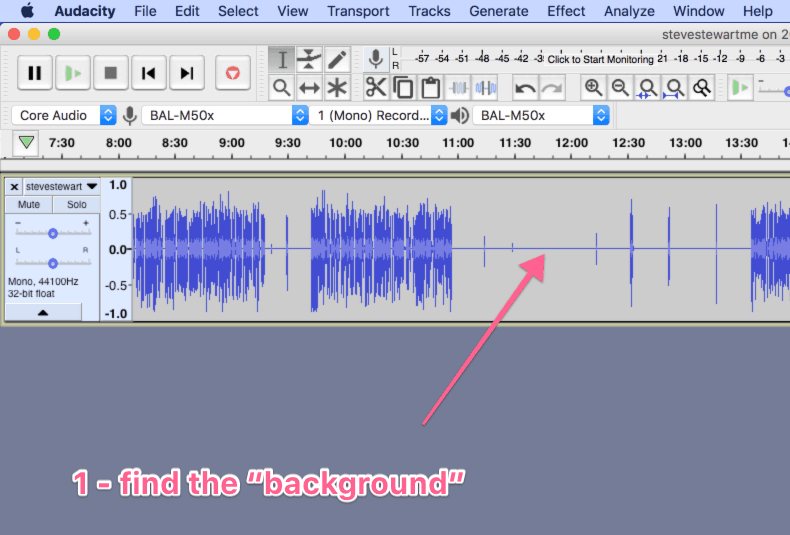Open the BAL-M50x playback device dropdown
The image size is (790, 535).
pos(541,115)
